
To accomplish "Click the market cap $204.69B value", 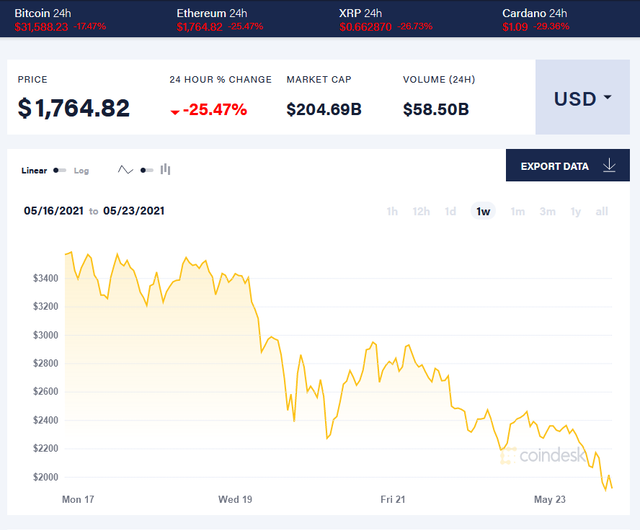I will tap(324, 109).
